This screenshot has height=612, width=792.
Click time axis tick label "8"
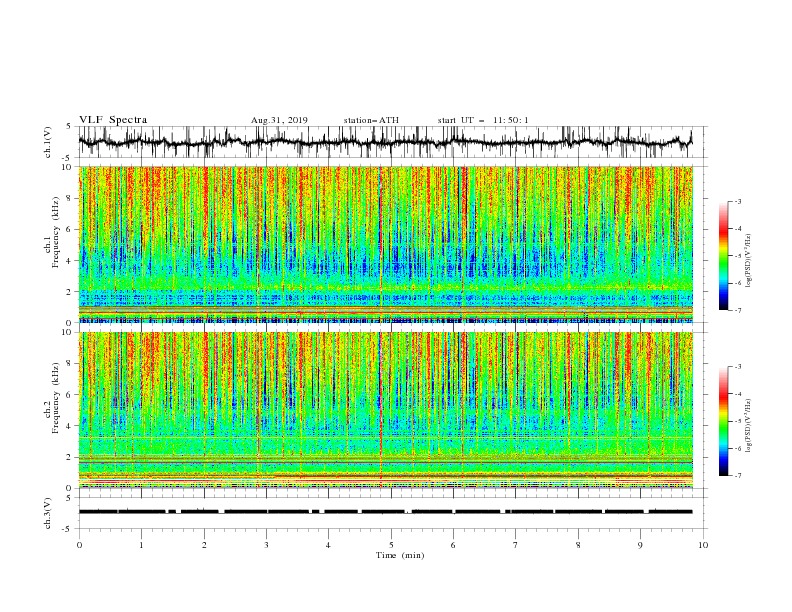[x=578, y=545]
